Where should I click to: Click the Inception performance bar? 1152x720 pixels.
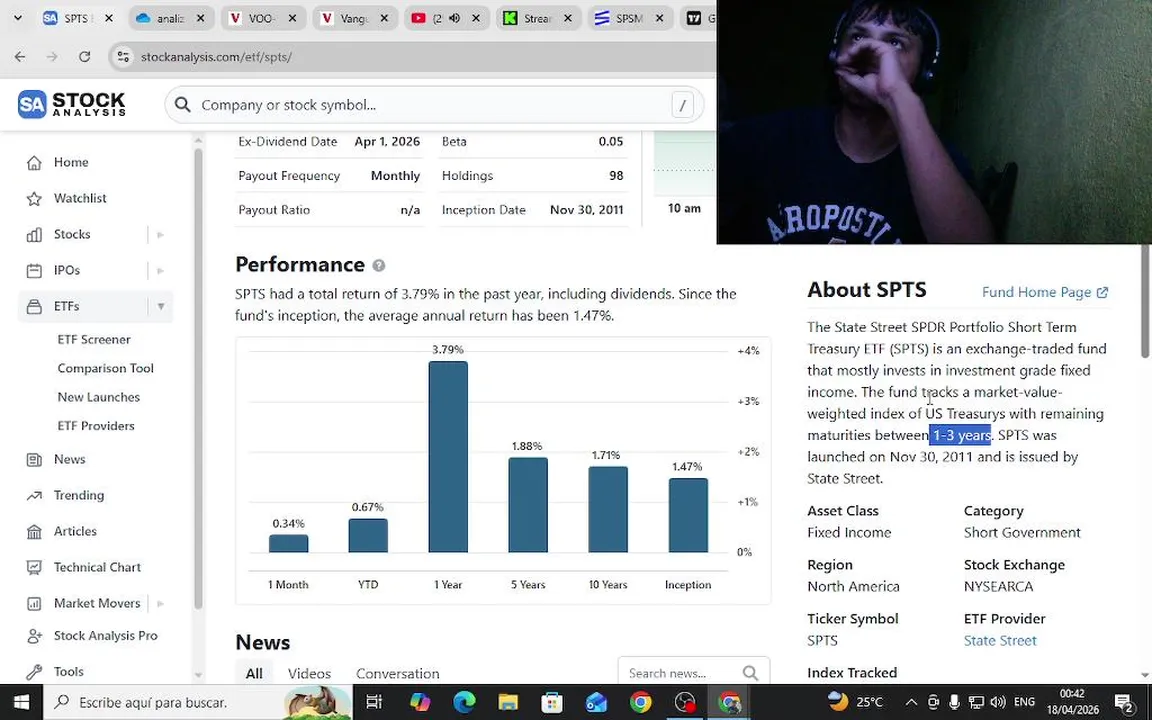click(x=688, y=515)
